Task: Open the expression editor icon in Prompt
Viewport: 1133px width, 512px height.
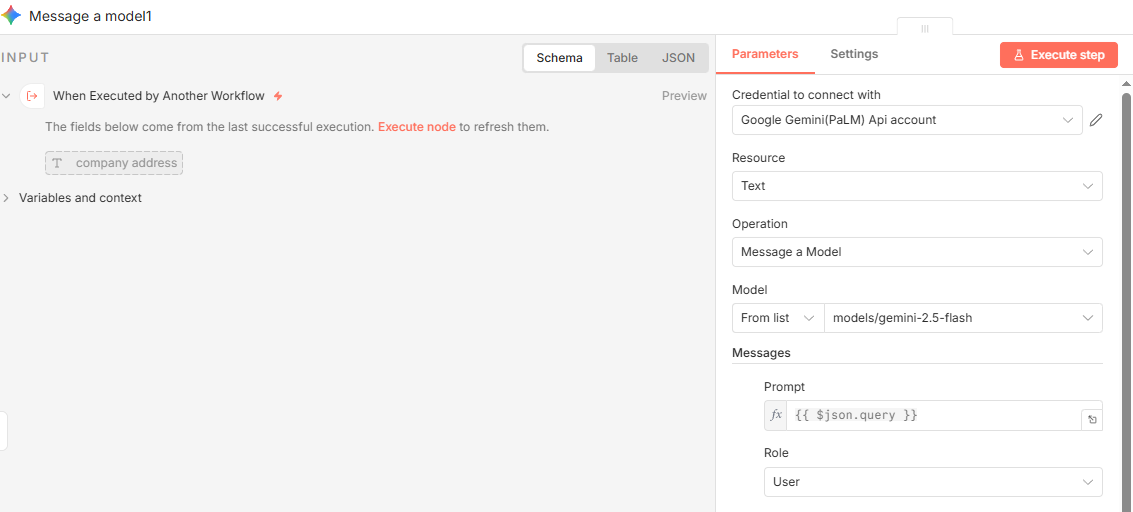Action: 1092,420
